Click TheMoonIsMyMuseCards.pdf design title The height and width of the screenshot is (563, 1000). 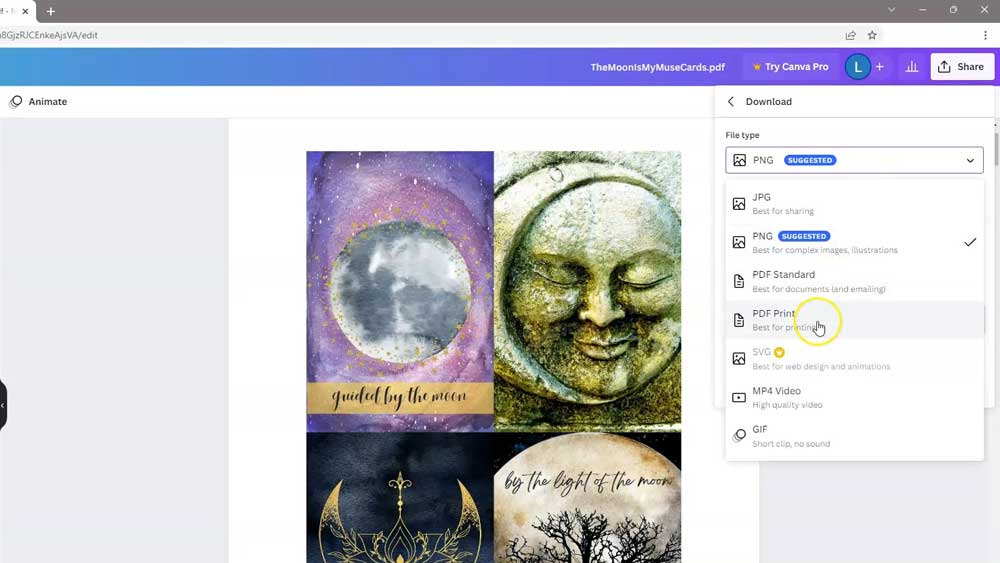[658, 67]
